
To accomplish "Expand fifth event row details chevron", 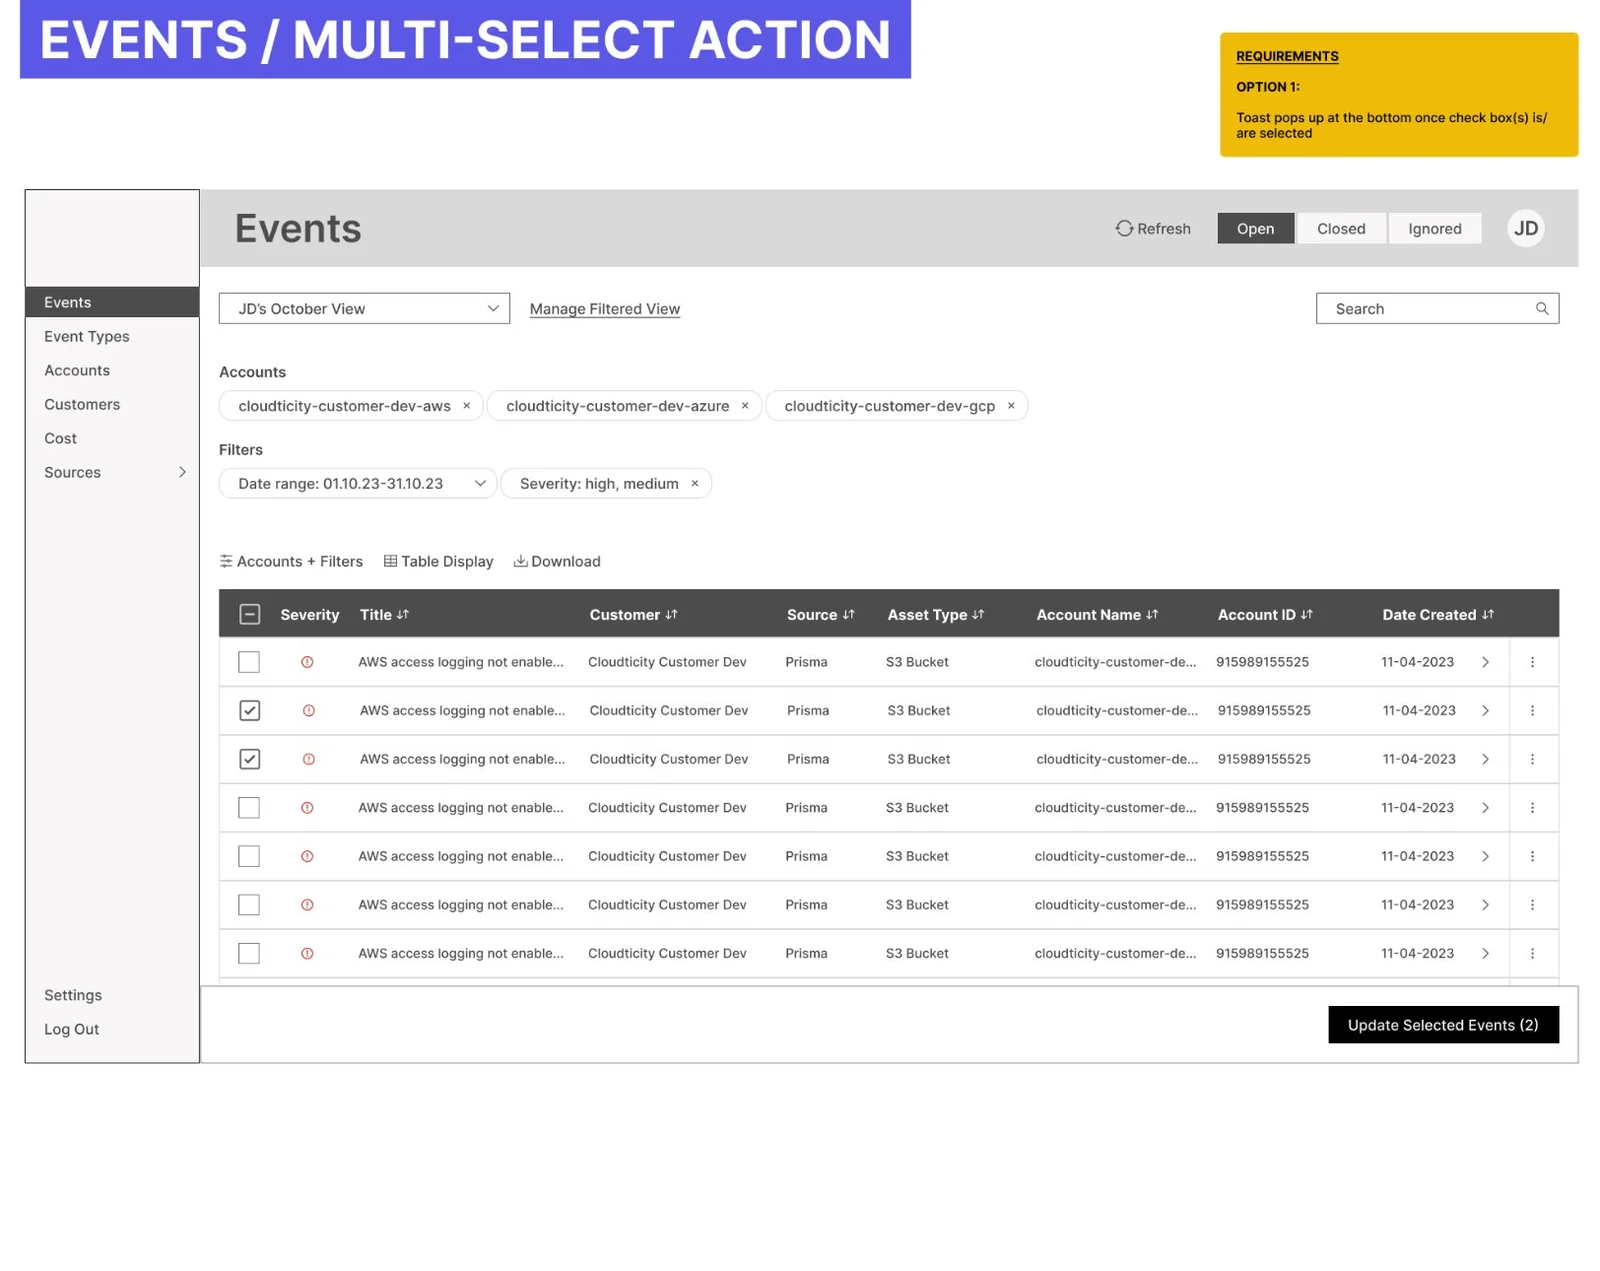I will 1486,857.
